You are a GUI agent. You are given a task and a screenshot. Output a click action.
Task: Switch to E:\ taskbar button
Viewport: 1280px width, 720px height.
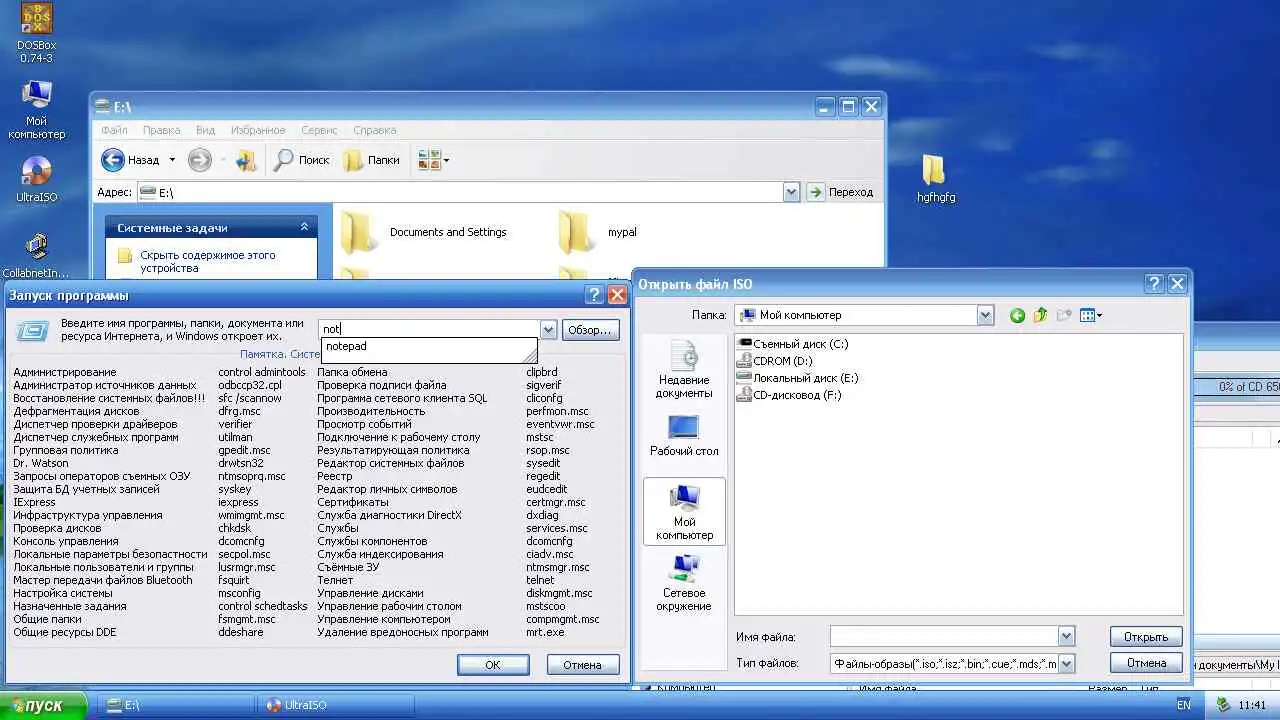pos(174,705)
